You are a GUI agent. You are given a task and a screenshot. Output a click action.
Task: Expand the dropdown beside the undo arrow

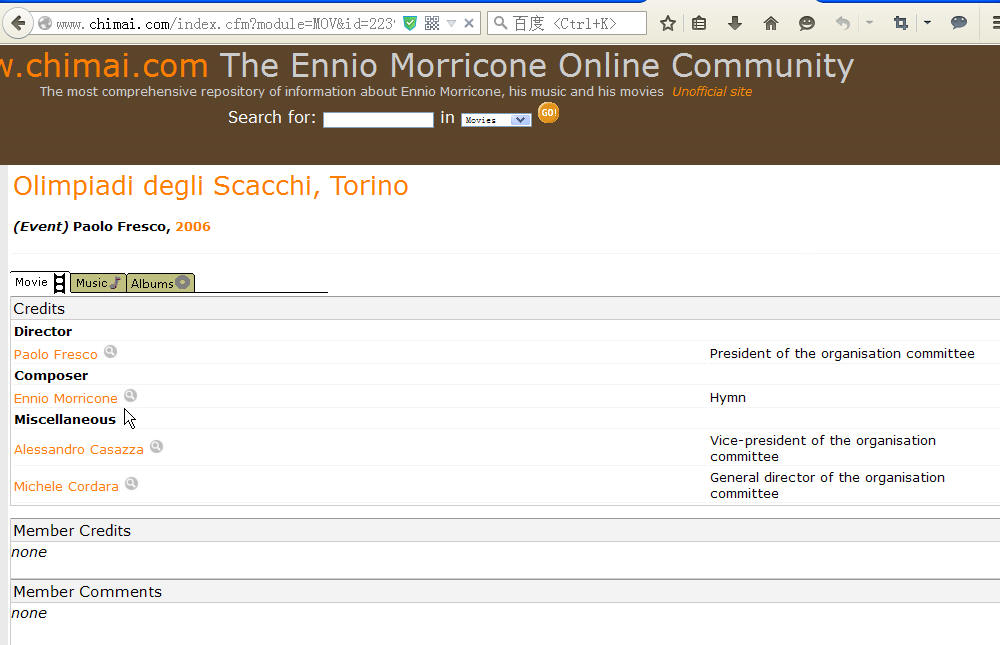869,23
